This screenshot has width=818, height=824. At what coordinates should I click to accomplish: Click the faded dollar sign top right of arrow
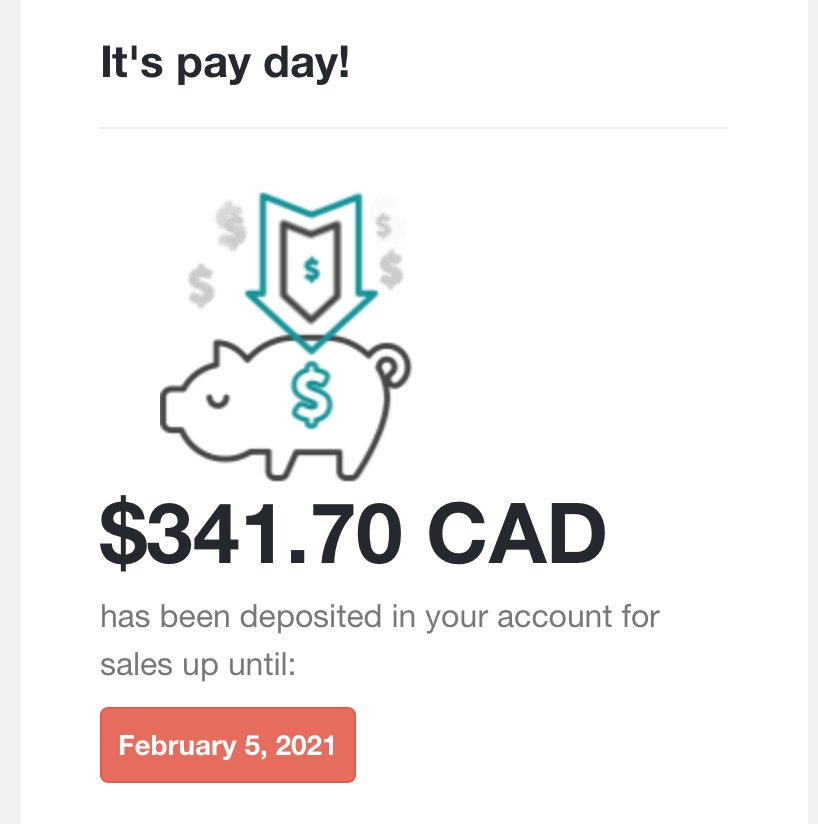pos(384,225)
